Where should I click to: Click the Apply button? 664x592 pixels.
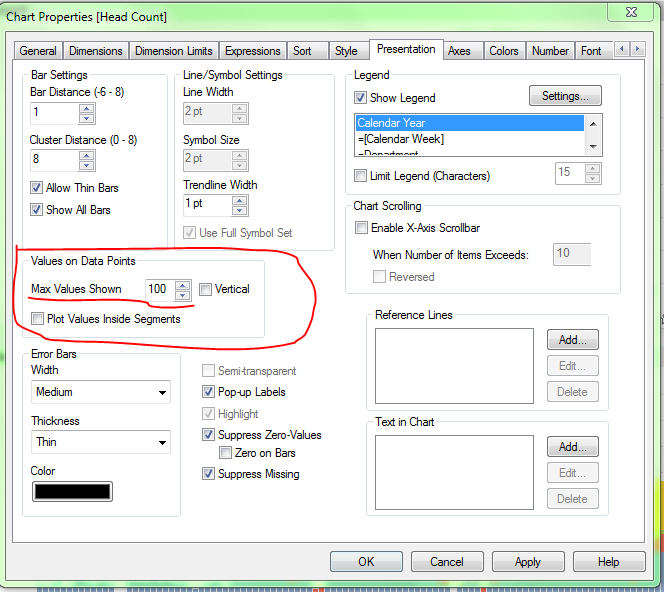(x=528, y=562)
